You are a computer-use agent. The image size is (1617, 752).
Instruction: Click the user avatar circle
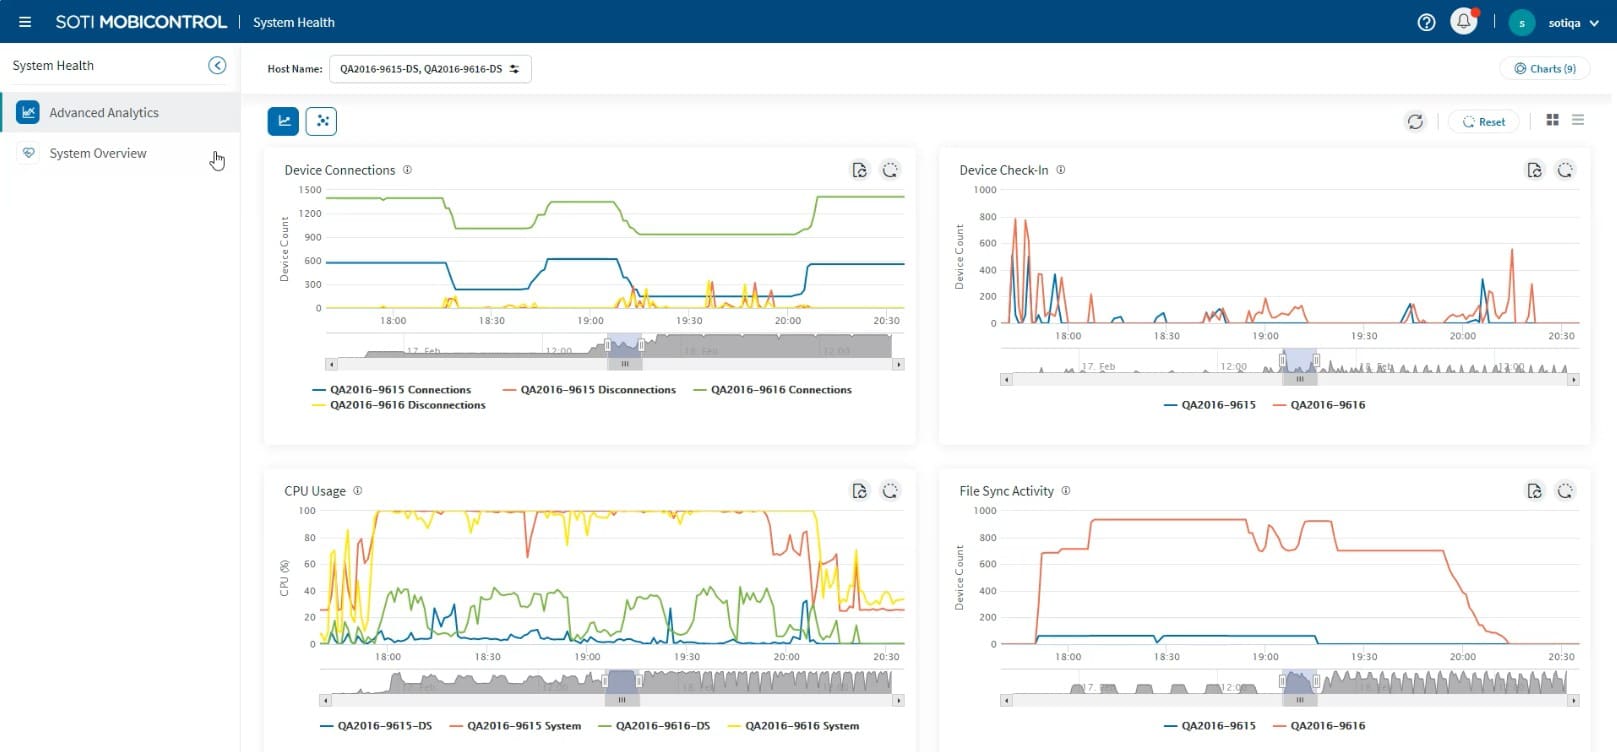(x=1522, y=22)
